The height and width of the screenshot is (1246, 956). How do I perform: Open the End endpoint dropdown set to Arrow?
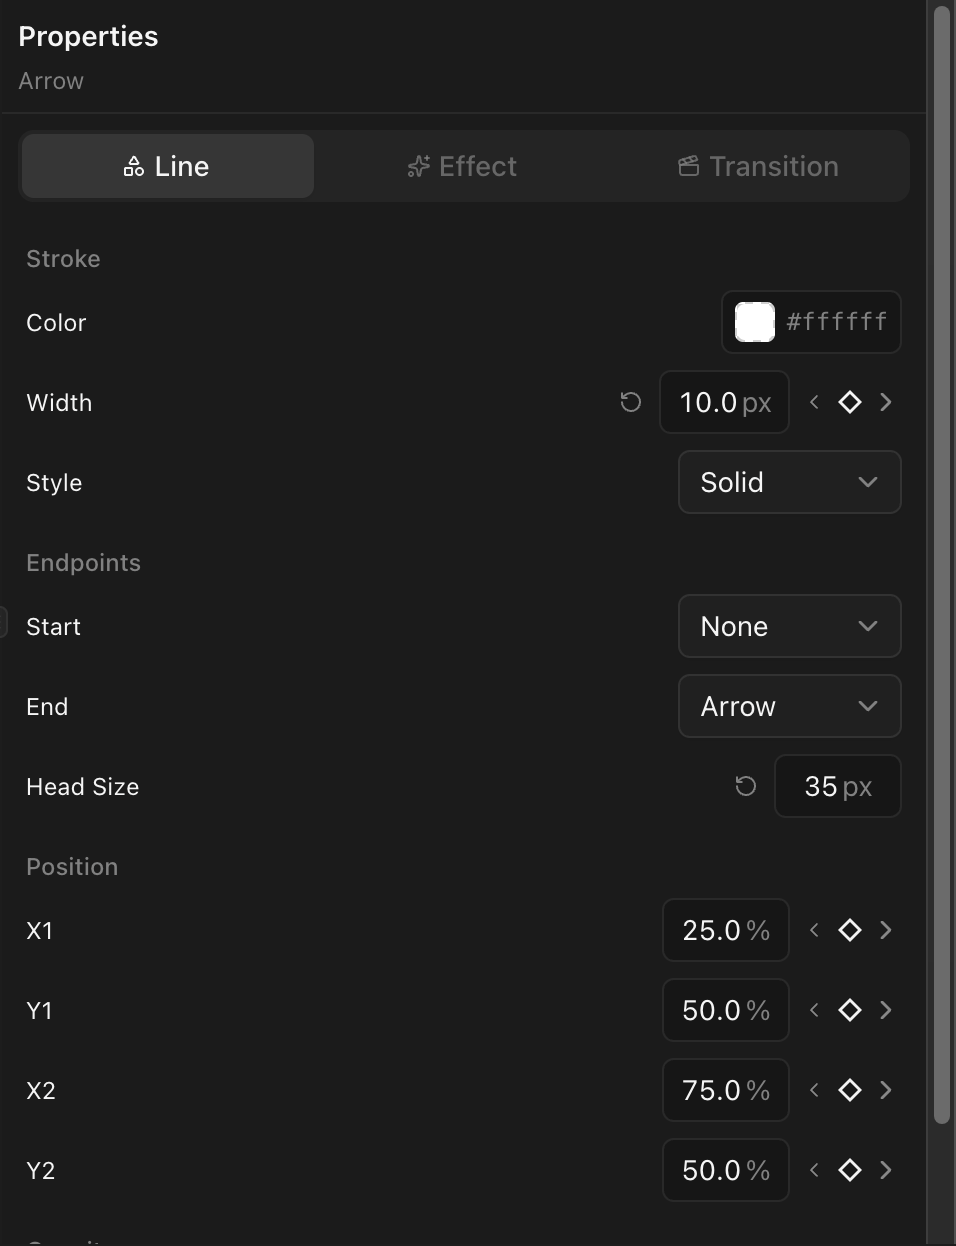coord(789,706)
